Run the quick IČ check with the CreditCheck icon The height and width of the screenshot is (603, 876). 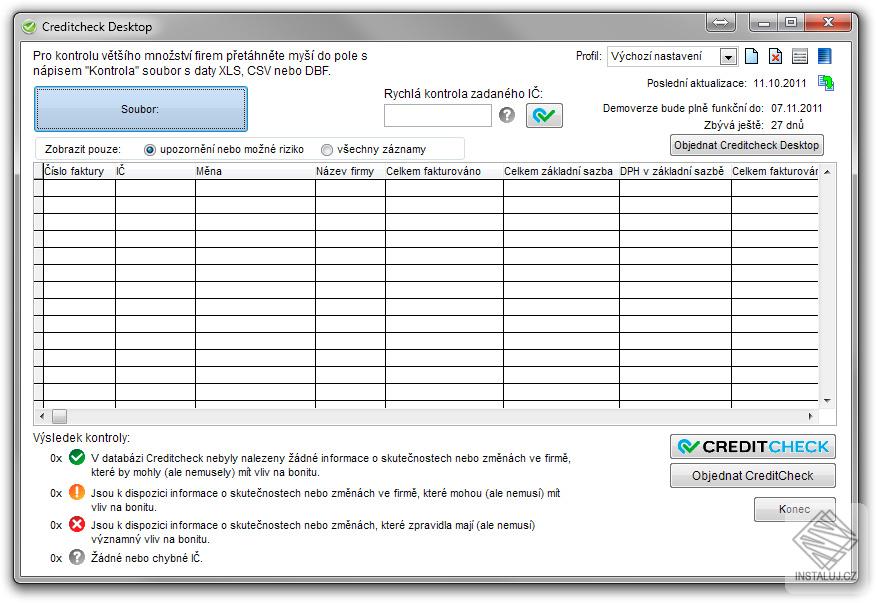click(544, 115)
